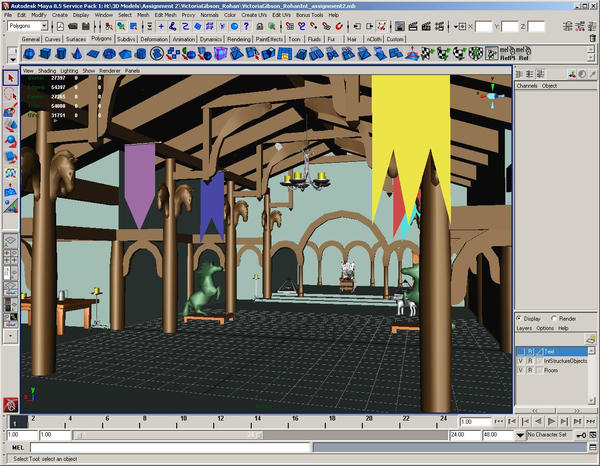The image size is (600, 466).
Task: Switch to the Animation shelf tab
Action: (x=183, y=39)
